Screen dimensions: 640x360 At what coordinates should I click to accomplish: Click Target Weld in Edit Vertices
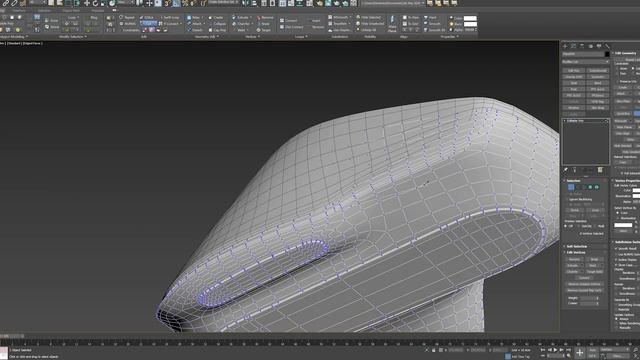pos(595,271)
